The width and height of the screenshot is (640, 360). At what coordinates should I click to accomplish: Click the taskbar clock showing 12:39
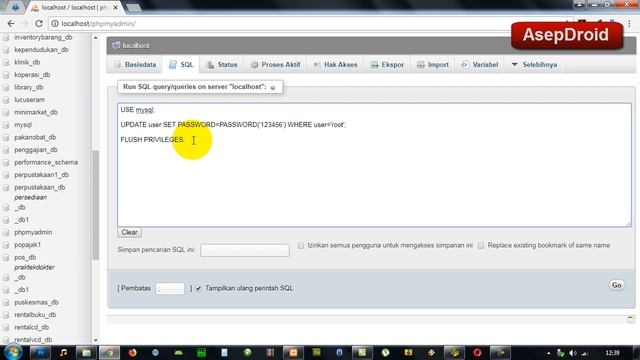click(612, 353)
